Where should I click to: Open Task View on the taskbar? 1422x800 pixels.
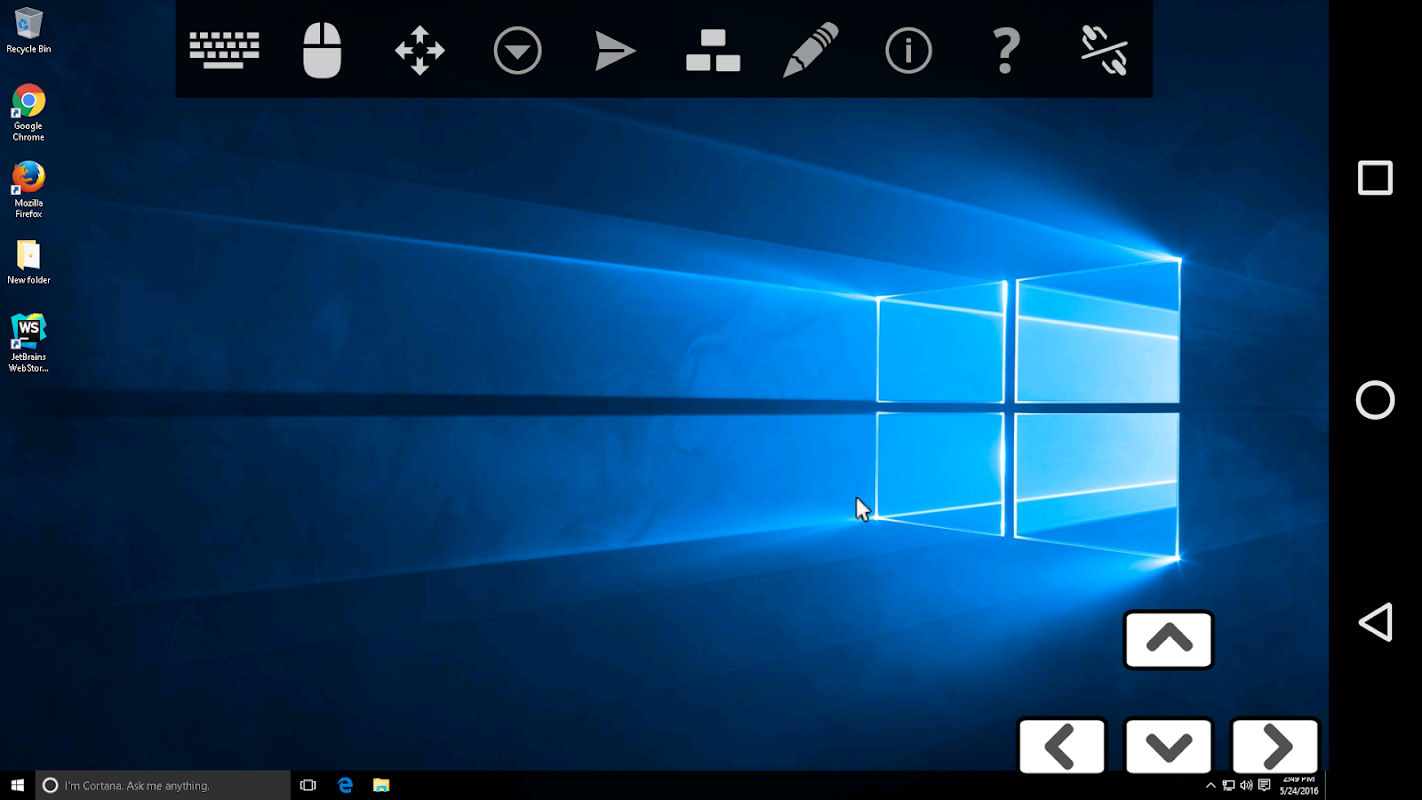coord(308,785)
